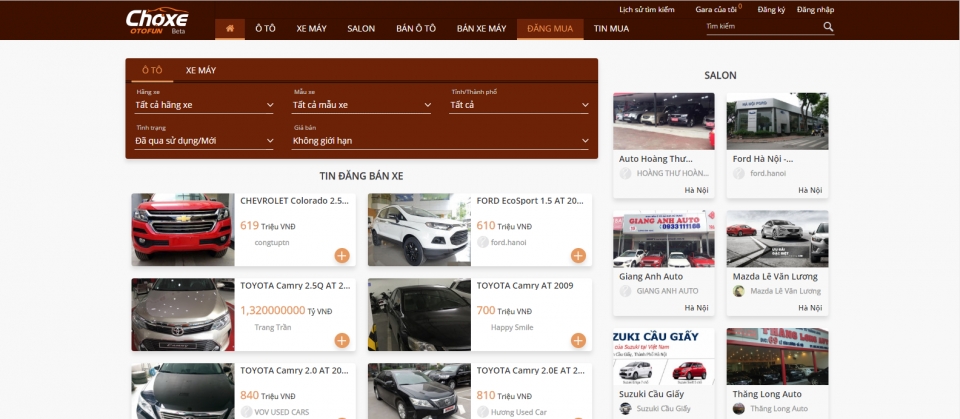Click Mazda Lê Văn Lương salon photo
This screenshot has height=419, width=960.
(x=778, y=239)
